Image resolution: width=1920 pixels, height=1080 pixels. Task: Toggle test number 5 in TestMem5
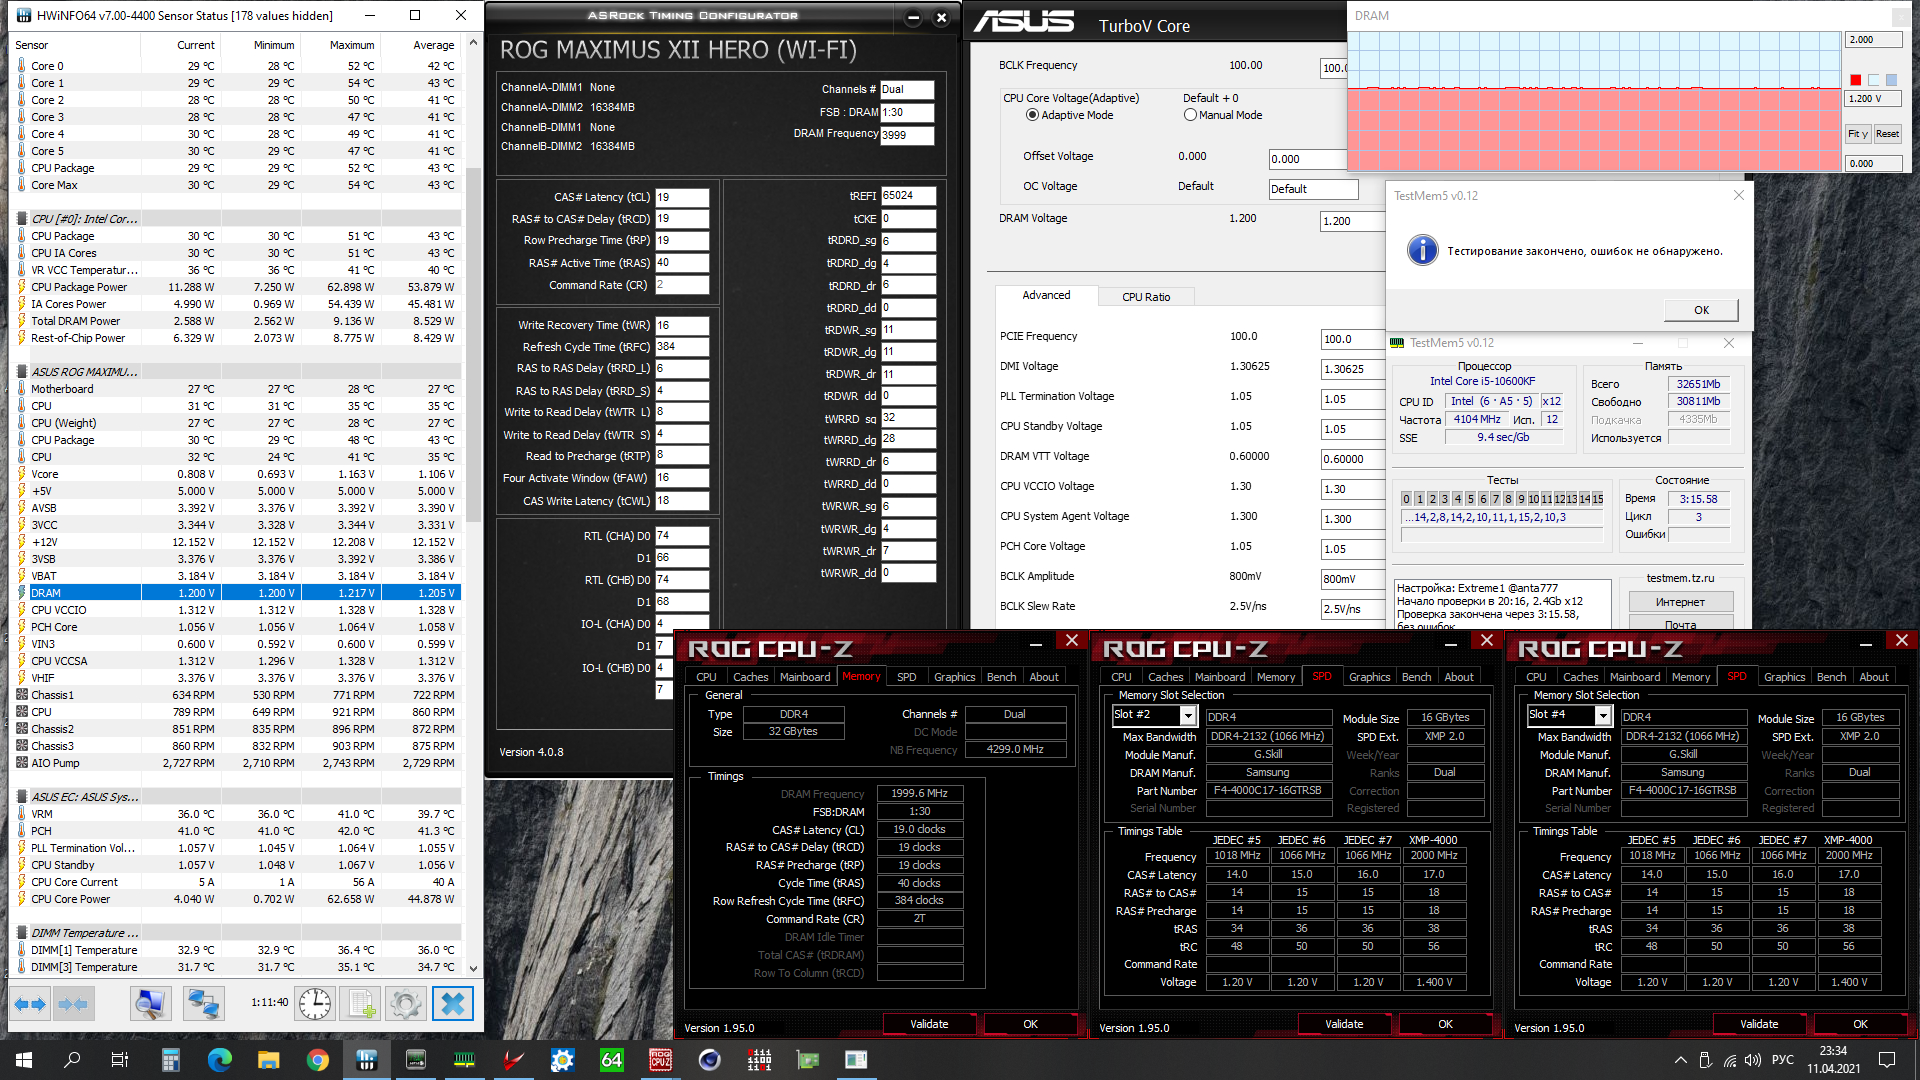pyautogui.click(x=1470, y=499)
